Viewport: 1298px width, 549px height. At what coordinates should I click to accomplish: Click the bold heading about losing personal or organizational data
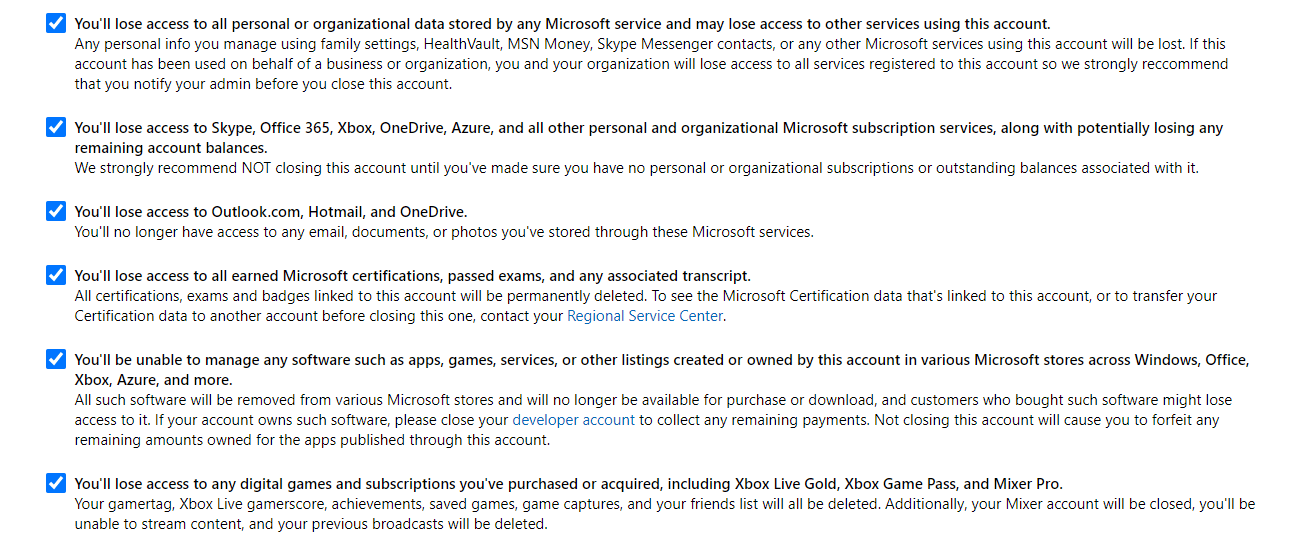tap(562, 24)
